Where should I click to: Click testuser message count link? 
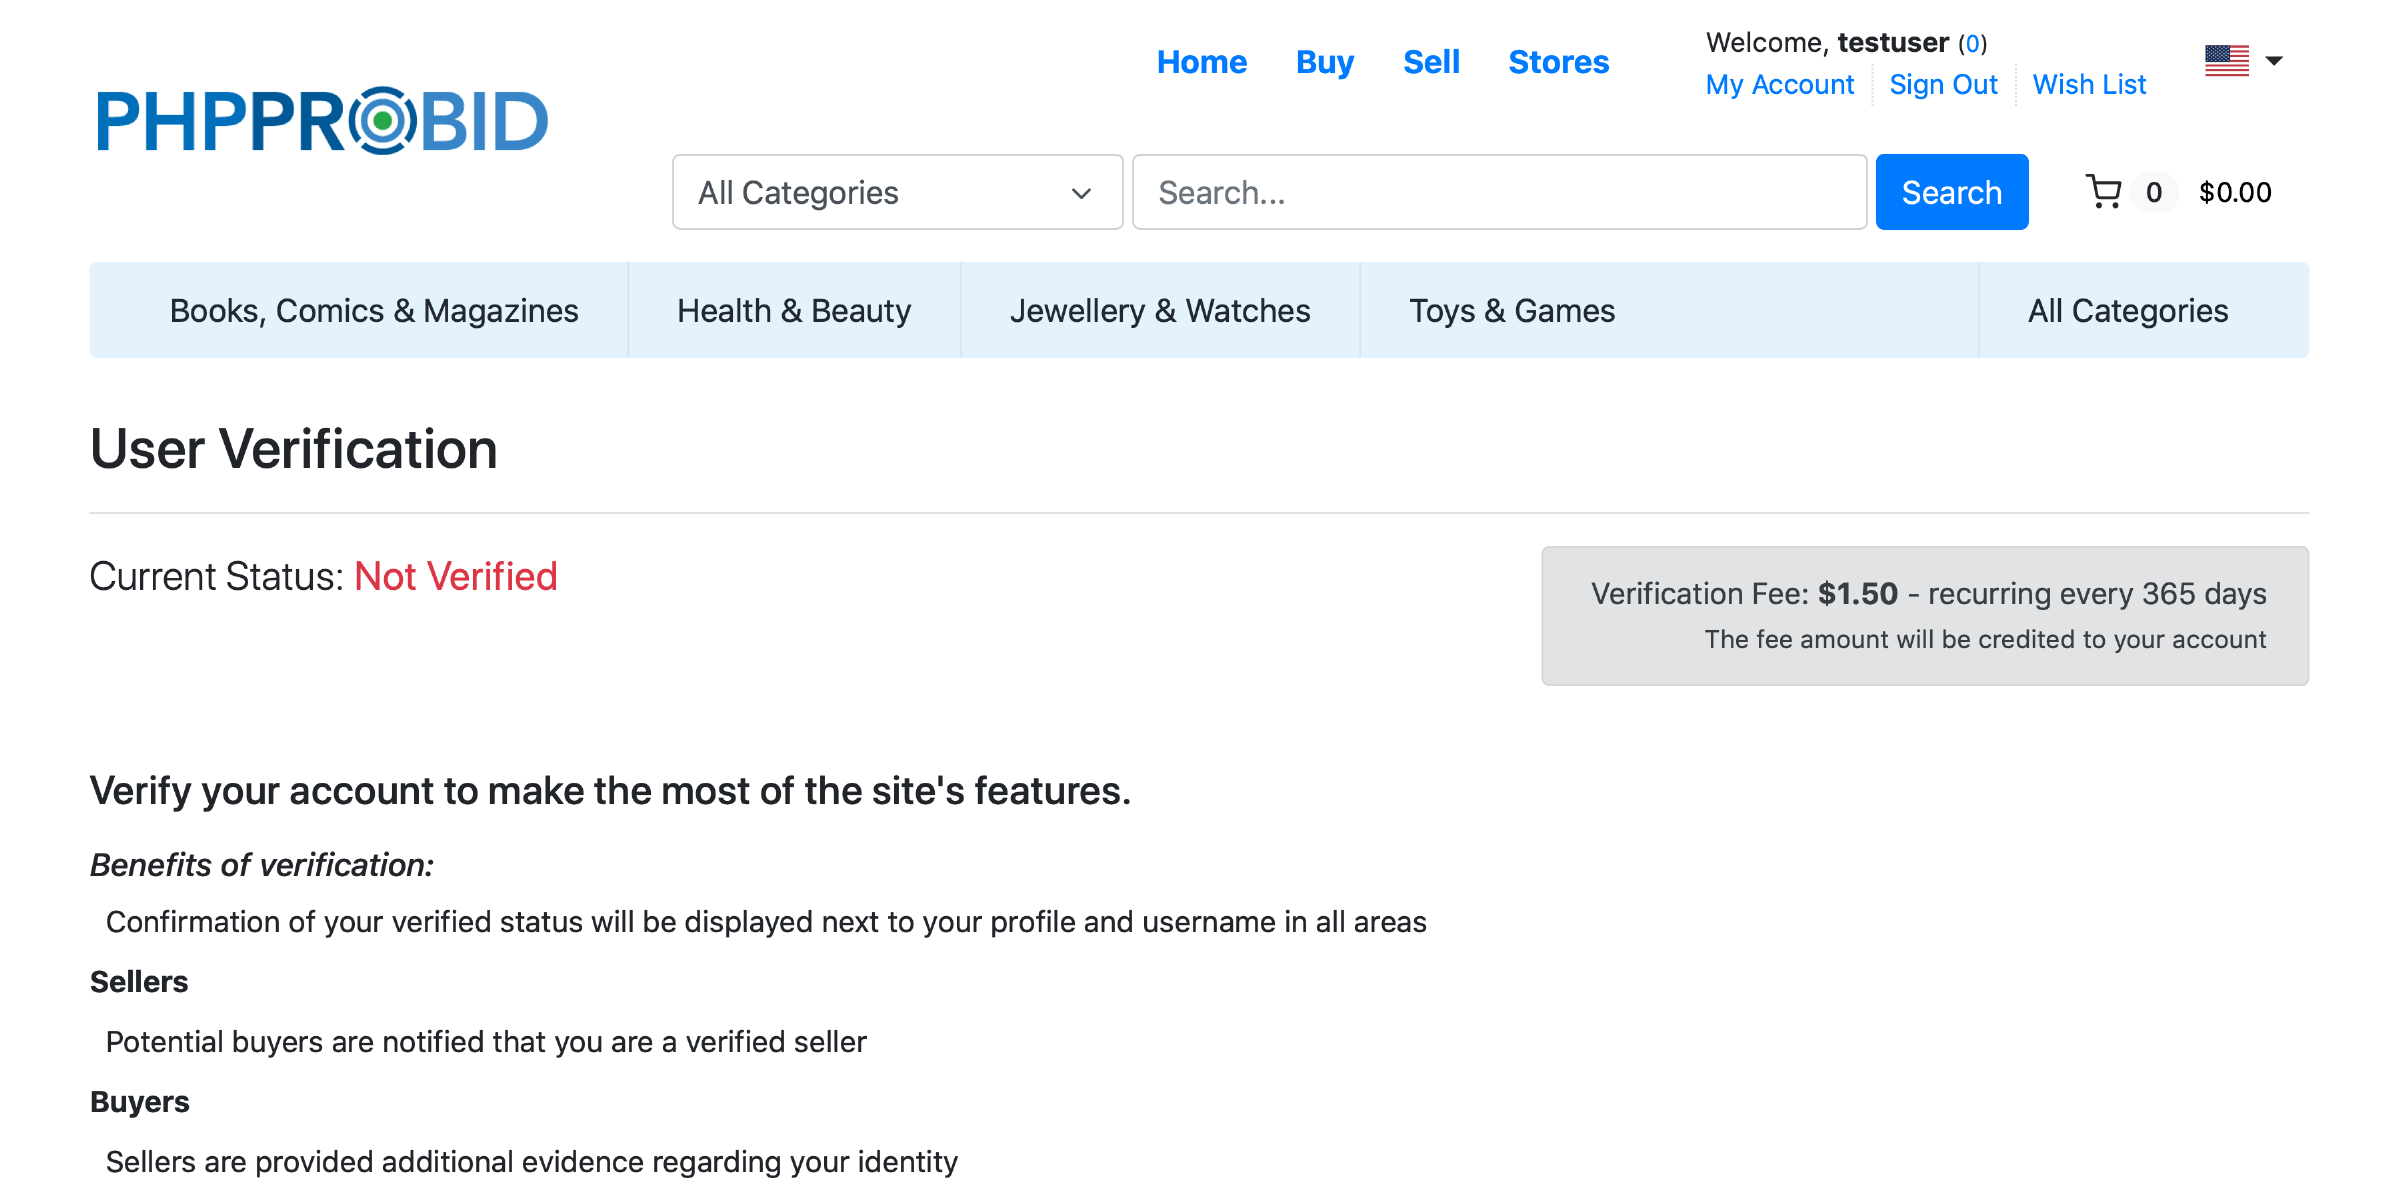click(1972, 44)
